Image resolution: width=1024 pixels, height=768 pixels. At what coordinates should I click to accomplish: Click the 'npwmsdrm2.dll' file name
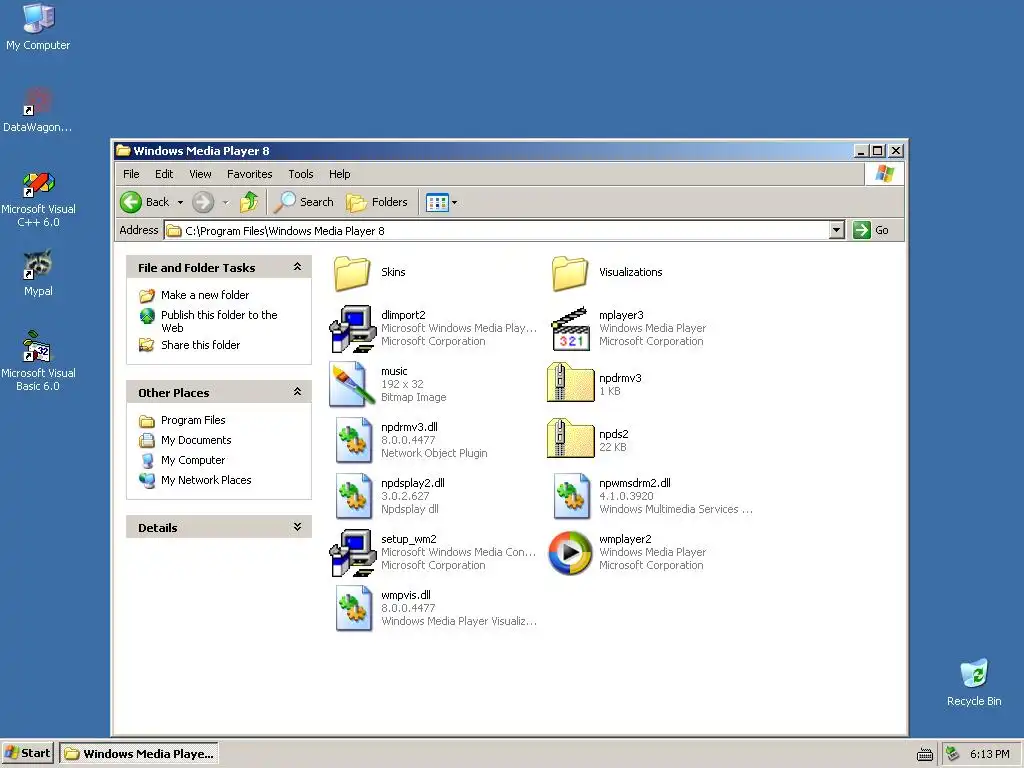pyautogui.click(x=635, y=483)
